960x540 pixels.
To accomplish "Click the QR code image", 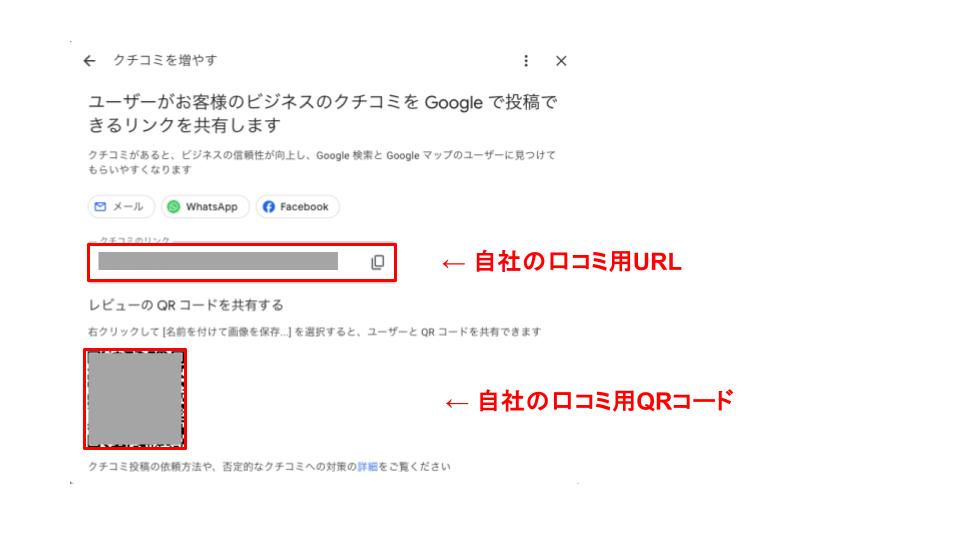I will pos(135,399).
